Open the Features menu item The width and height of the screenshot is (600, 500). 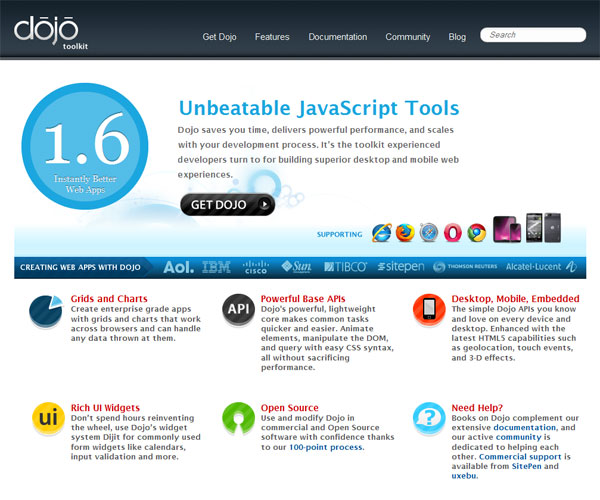tap(272, 37)
